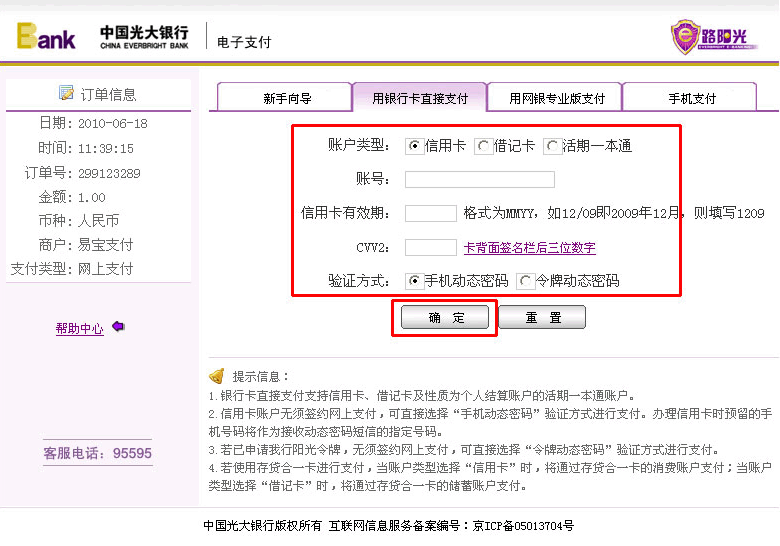Click the 确定 confirm button
Viewport: 780px width, 546px height.
[445, 317]
